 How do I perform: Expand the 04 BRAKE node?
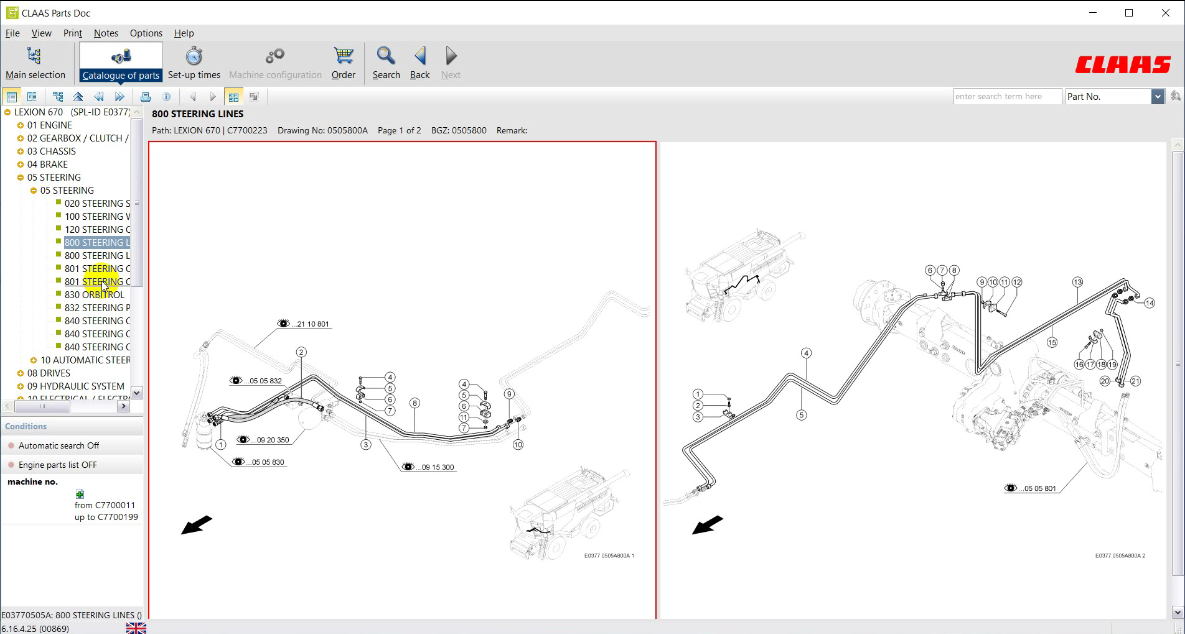pyautogui.click(x=20, y=164)
